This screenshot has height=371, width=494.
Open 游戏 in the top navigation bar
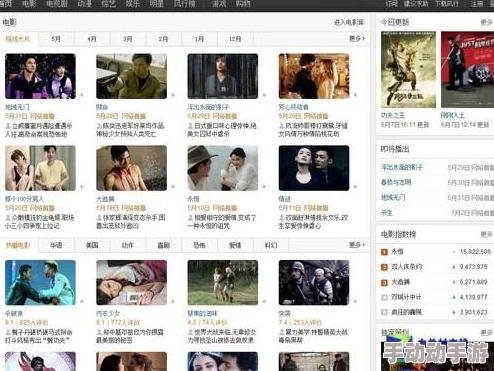219,4
